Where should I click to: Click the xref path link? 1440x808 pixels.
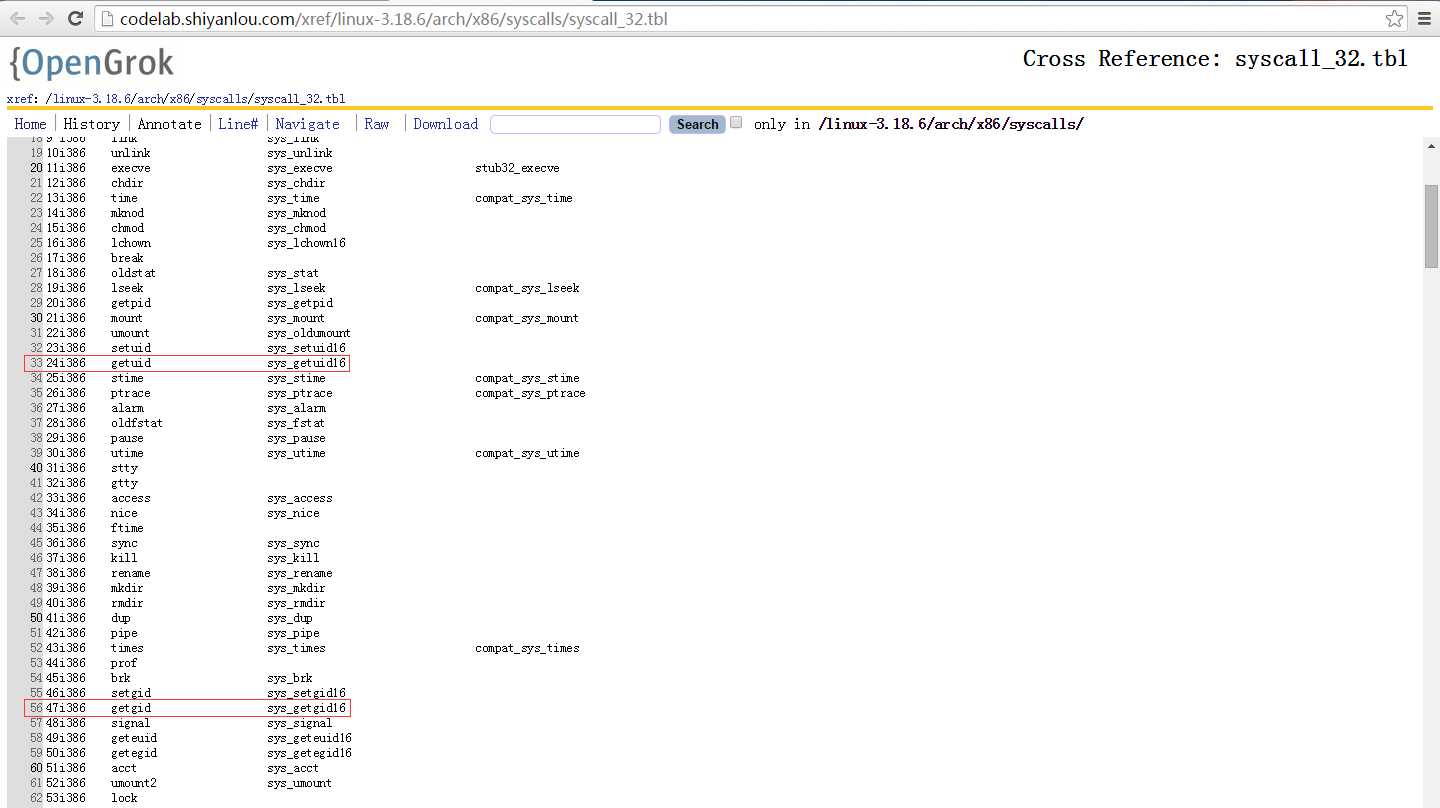pos(196,99)
